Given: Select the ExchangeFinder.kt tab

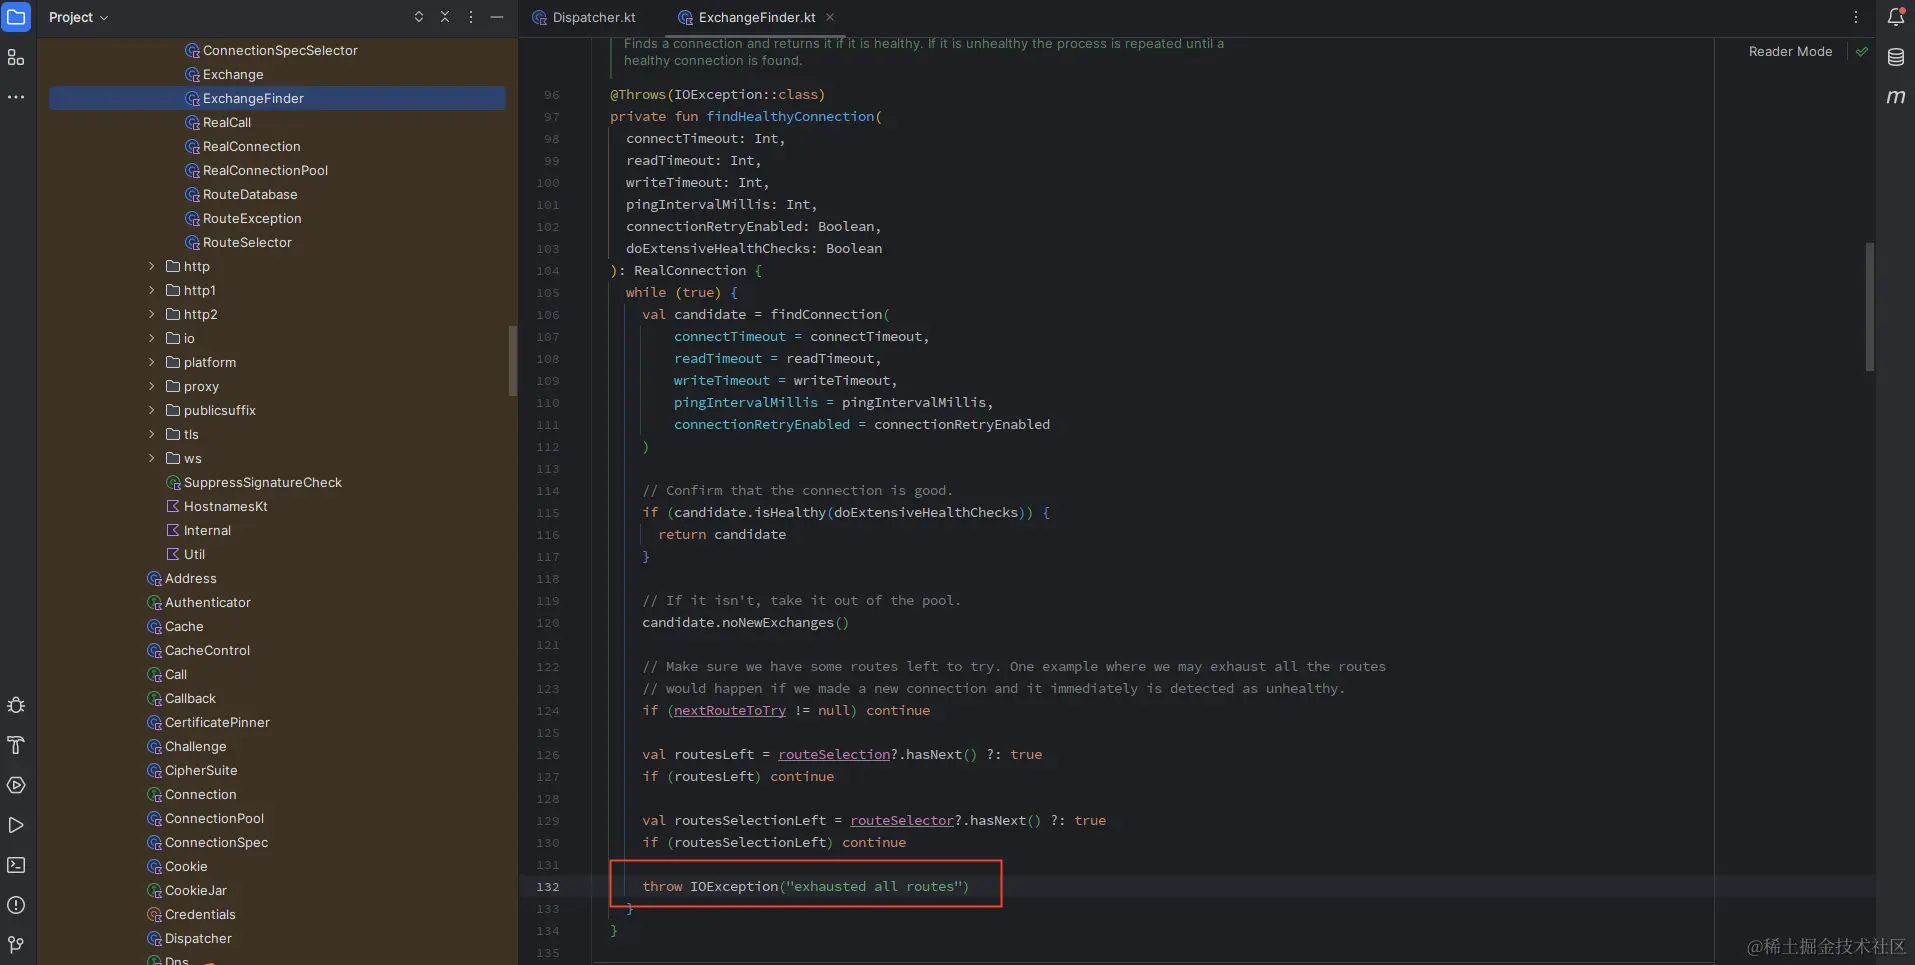Looking at the screenshot, I should point(757,17).
